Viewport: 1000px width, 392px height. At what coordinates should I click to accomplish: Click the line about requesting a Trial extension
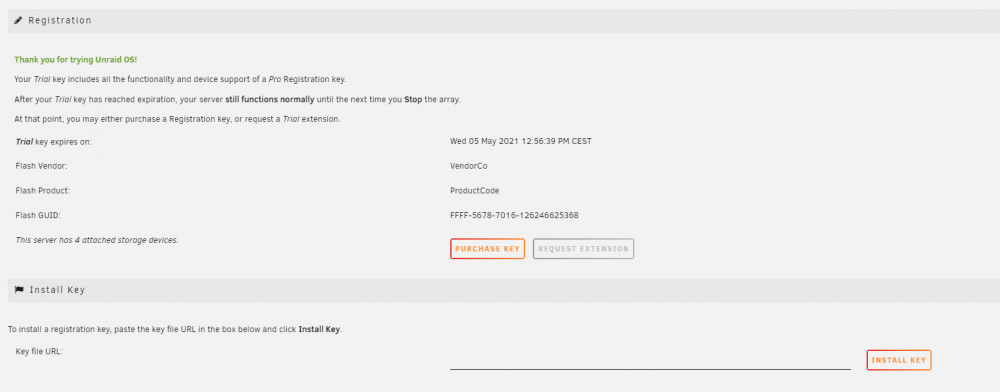(177, 120)
